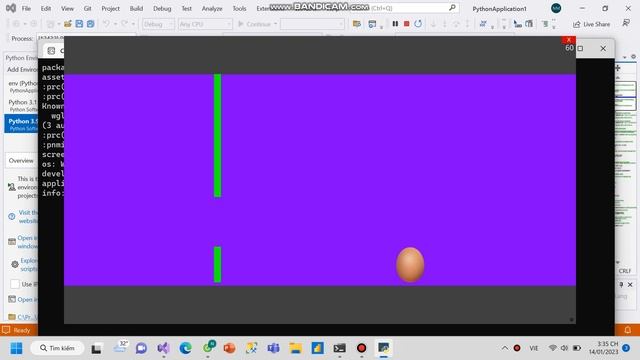Click the Ready status bar text
640x360 pixels.
click(x=22, y=330)
